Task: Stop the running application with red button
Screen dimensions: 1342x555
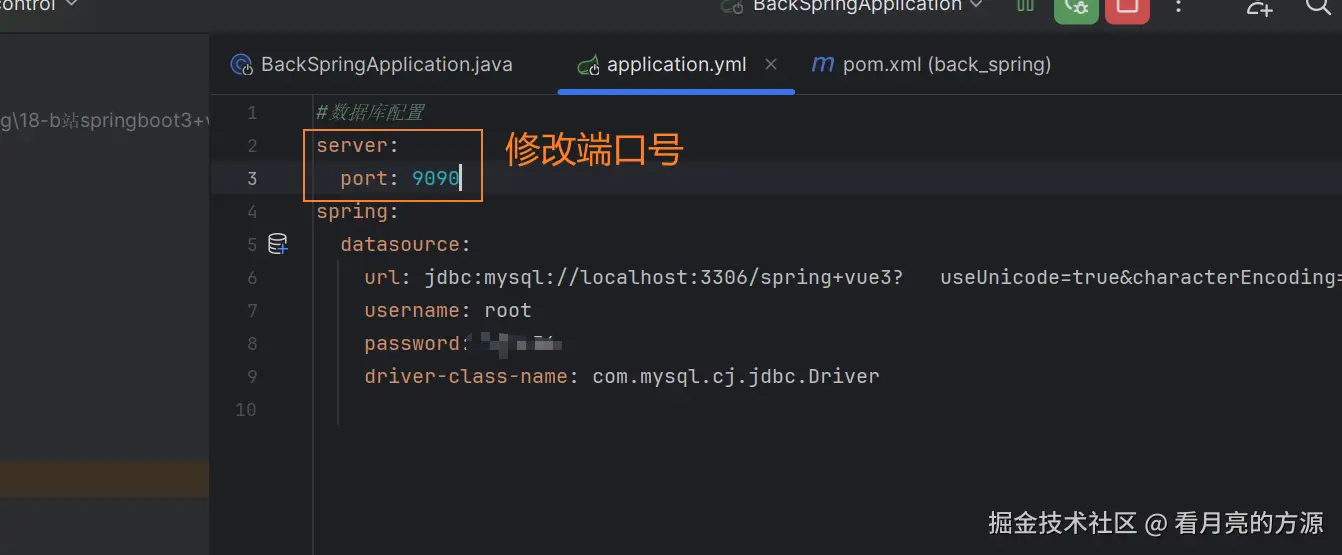Action: click(x=1127, y=8)
